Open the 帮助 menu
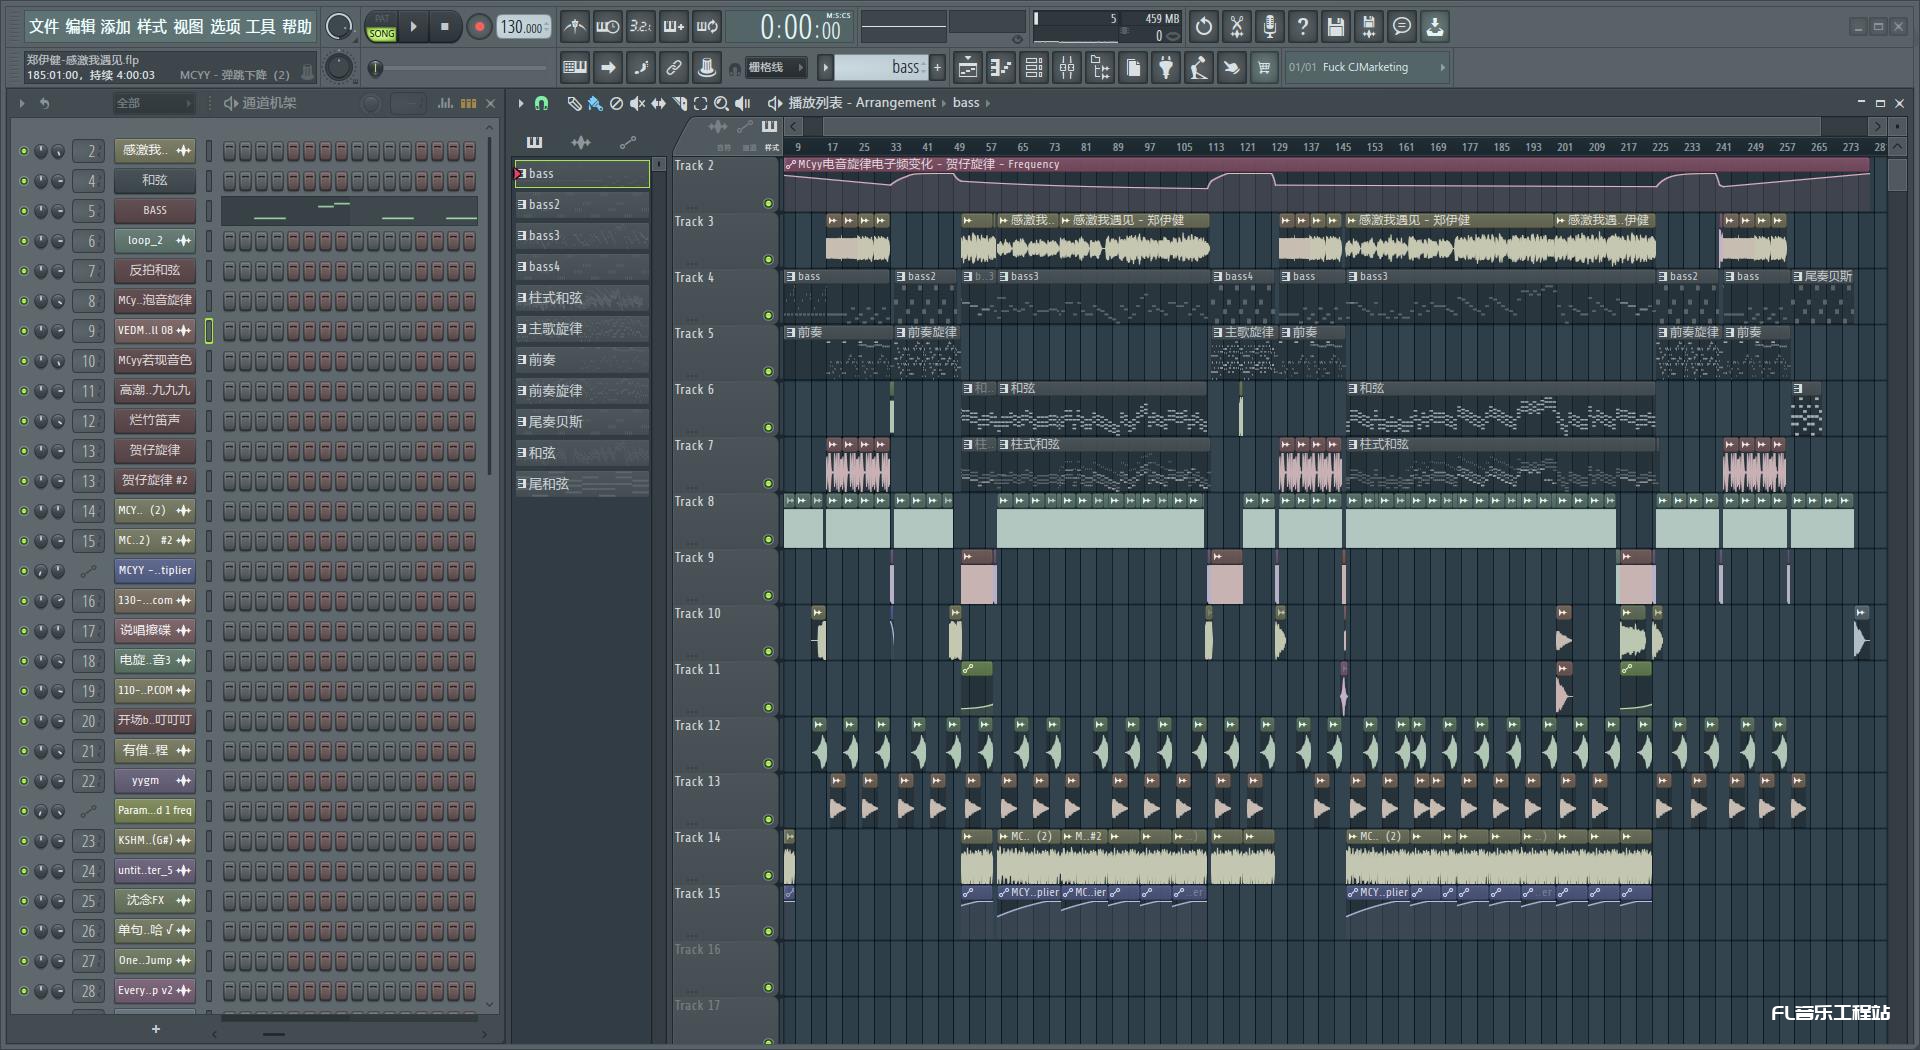Viewport: 1920px width, 1050px height. pyautogui.click(x=297, y=27)
